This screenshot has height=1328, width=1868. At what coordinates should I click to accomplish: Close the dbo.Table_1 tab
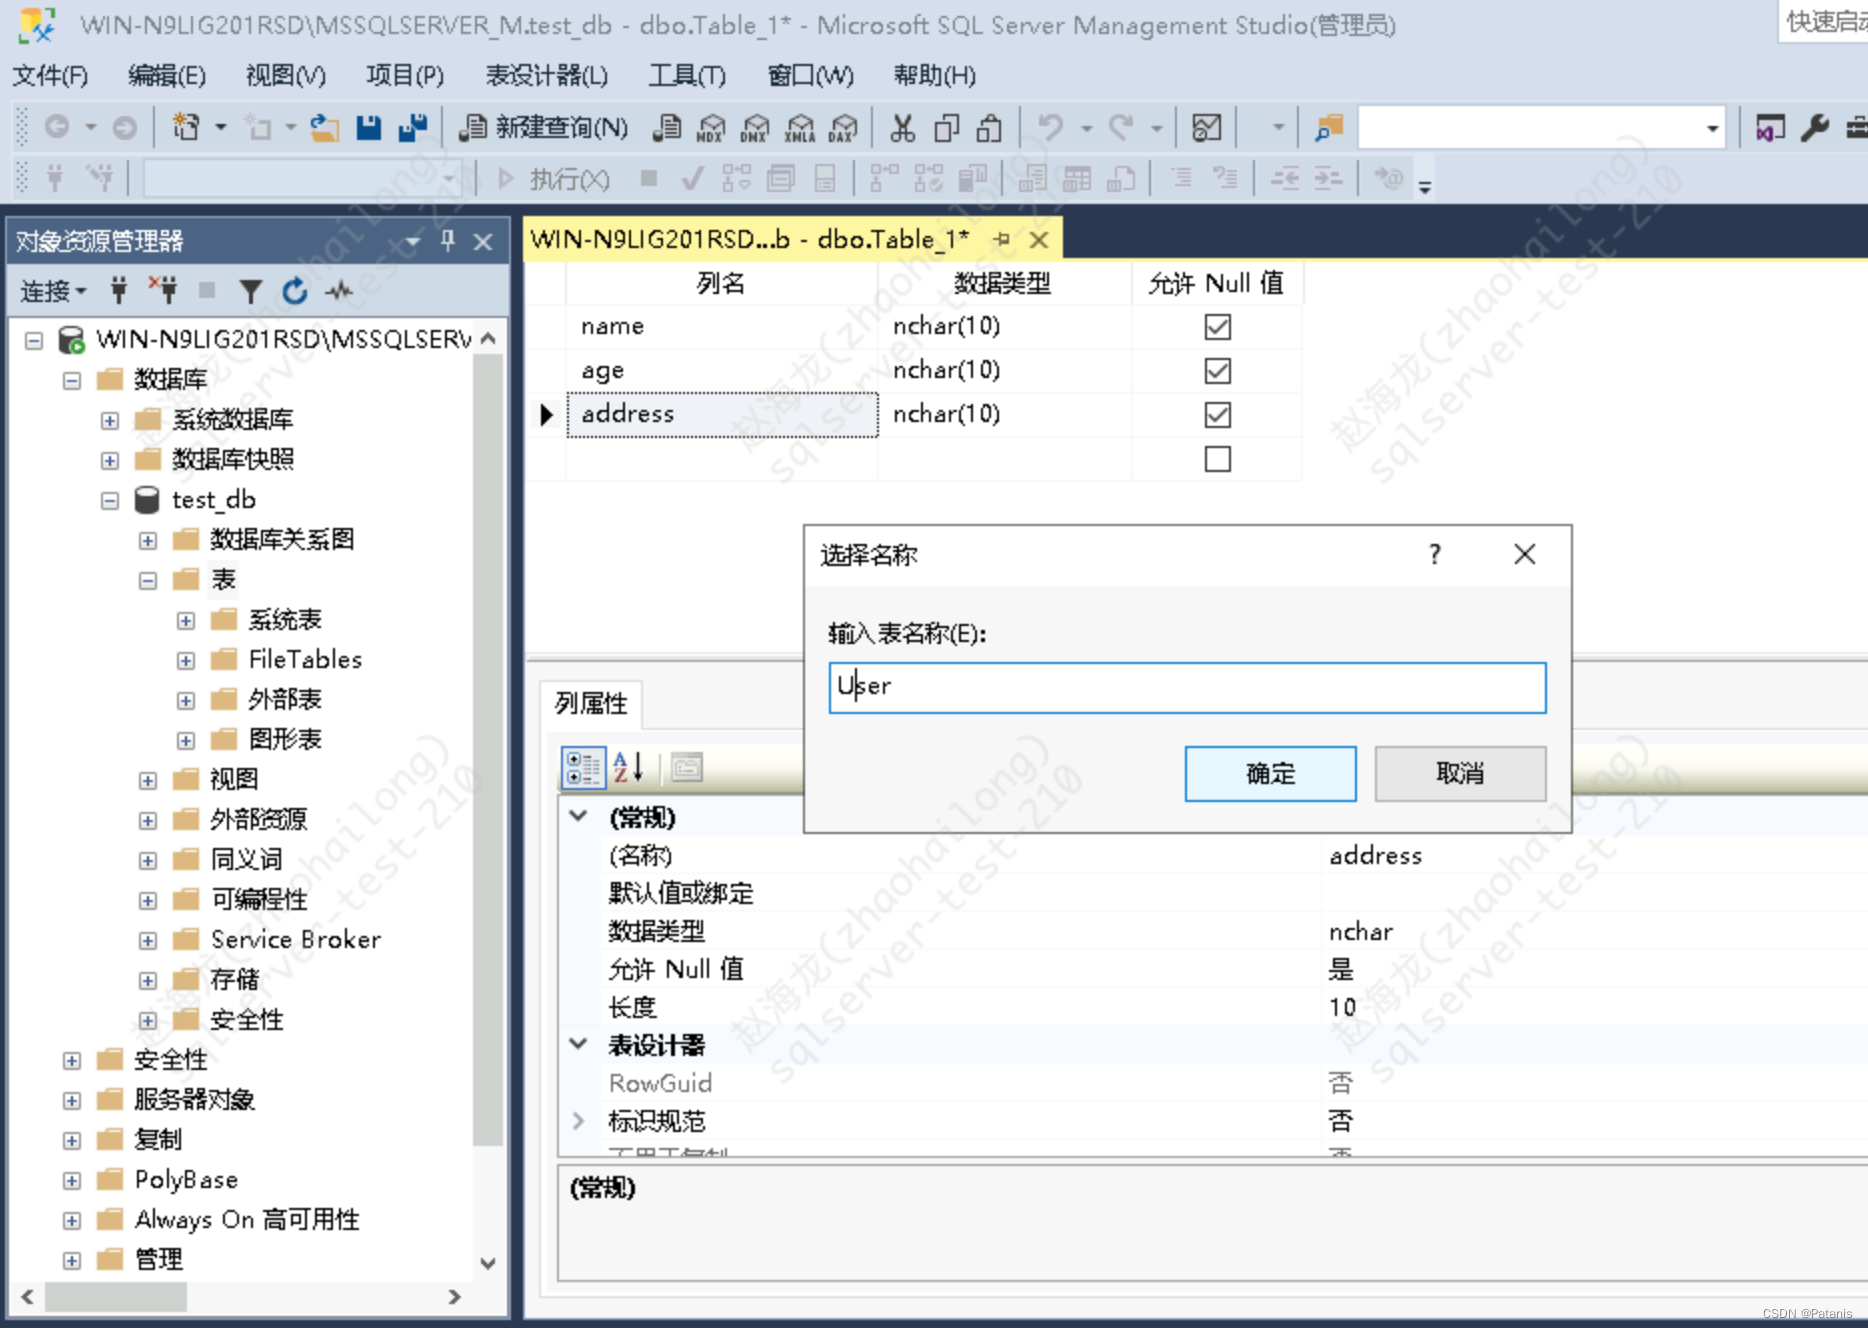click(x=1039, y=240)
